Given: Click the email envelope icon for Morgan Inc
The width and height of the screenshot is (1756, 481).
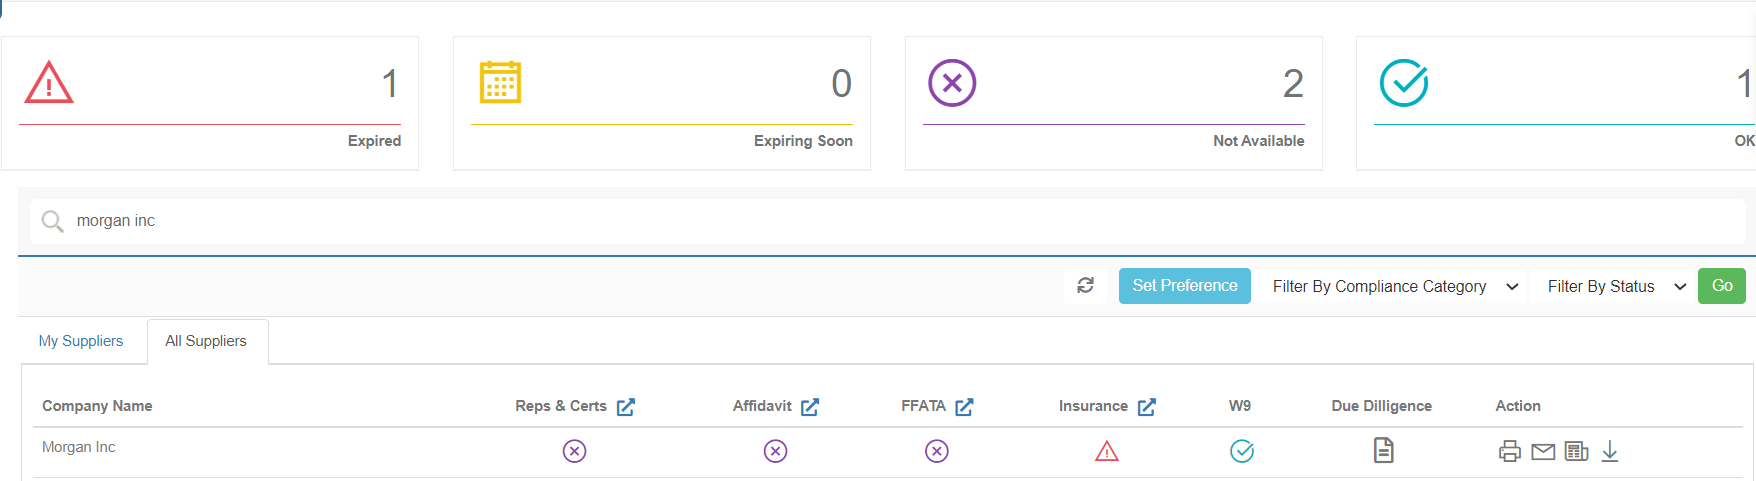Looking at the screenshot, I should click(x=1543, y=452).
